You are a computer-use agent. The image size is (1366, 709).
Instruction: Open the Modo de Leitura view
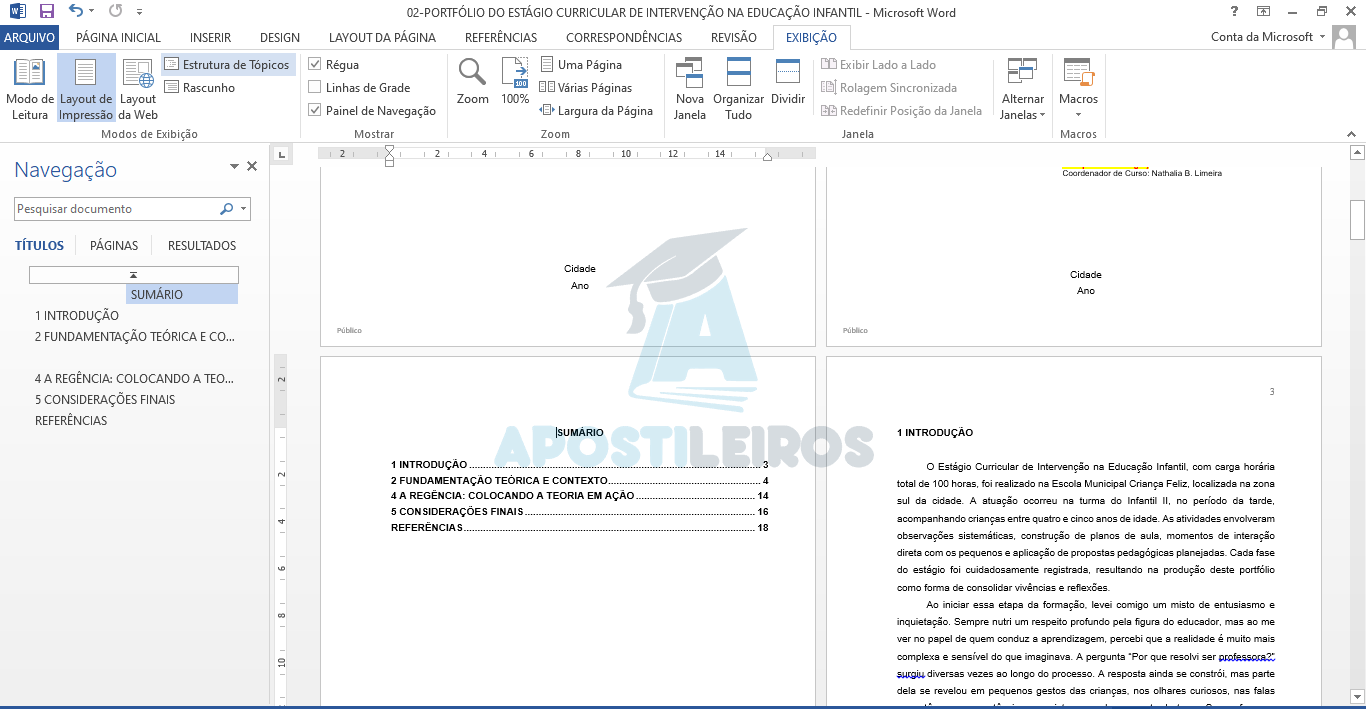[x=29, y=88]
